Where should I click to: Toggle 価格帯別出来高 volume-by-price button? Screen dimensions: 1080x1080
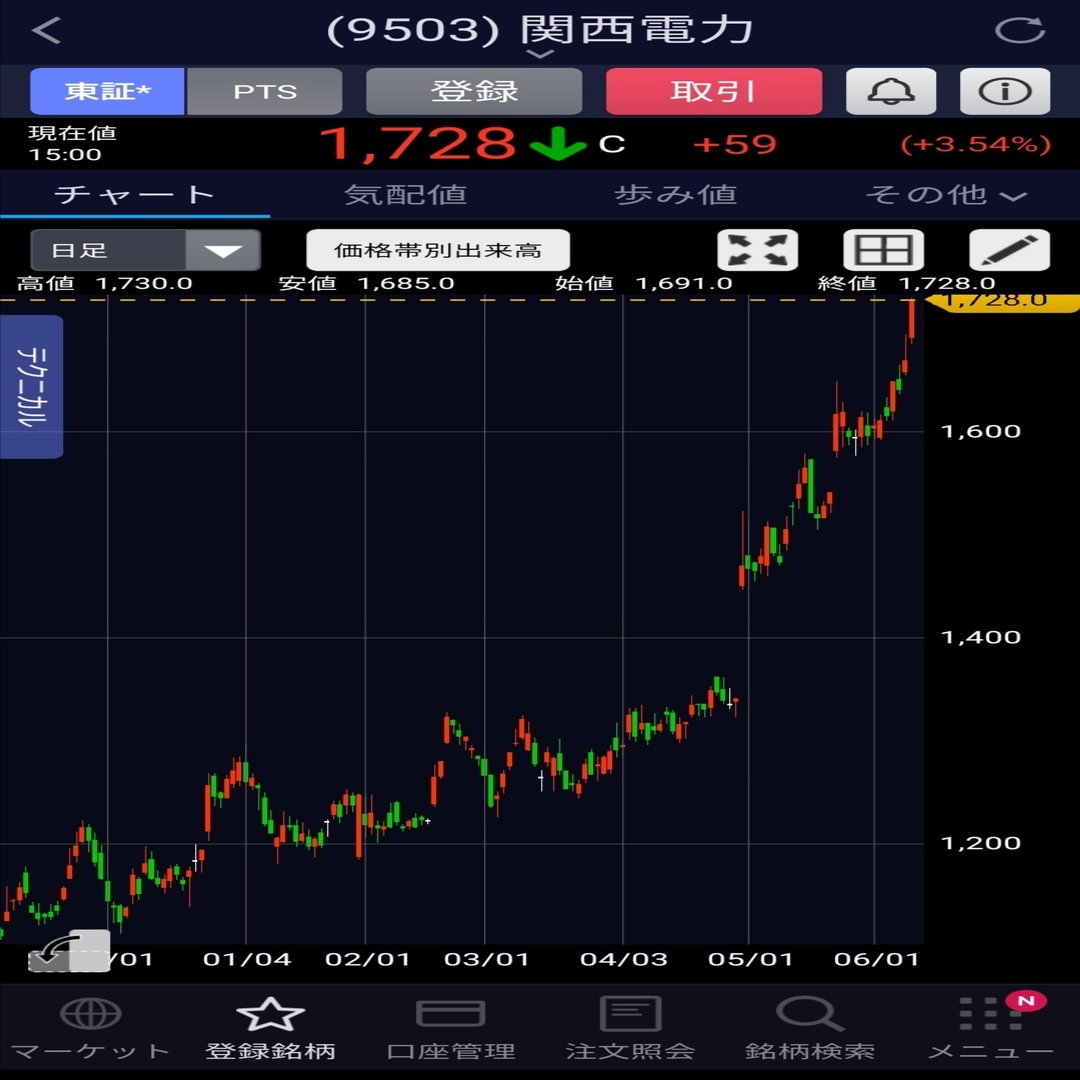pyautogui.click(x=438, y=249)
